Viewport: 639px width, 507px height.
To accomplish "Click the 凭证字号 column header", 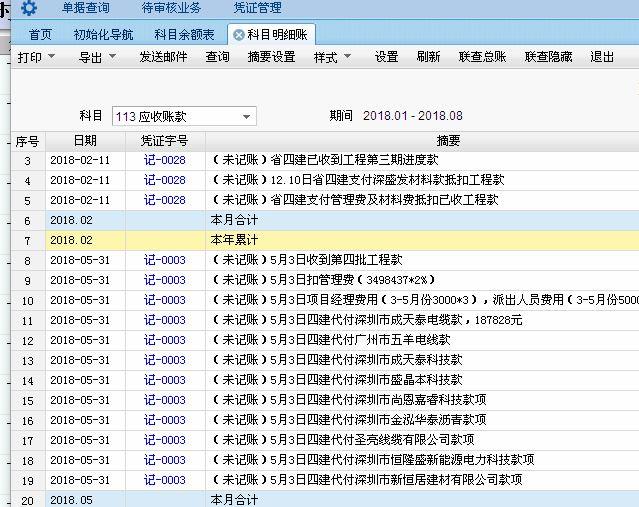I will pyautogui.click(x=164, y=141).
